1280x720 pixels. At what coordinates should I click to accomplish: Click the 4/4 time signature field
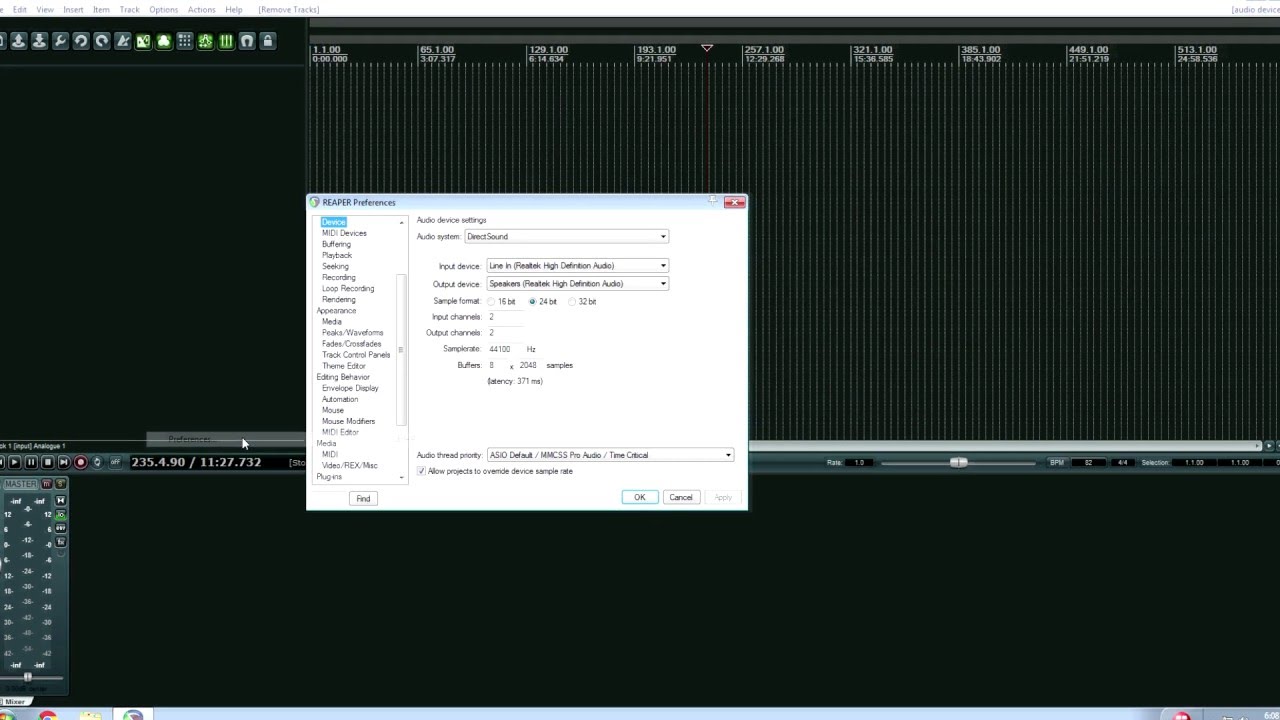coord(1122,462)
